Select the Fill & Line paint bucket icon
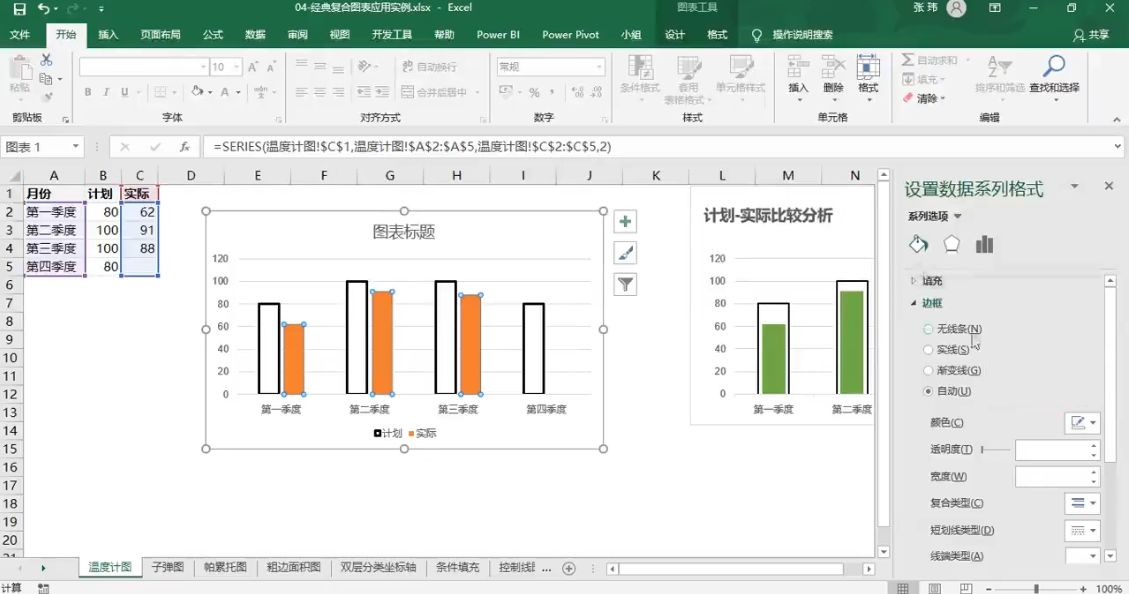Image resolution: width=1129 pixels, height=594 pixels. click(x=917, y=243)
